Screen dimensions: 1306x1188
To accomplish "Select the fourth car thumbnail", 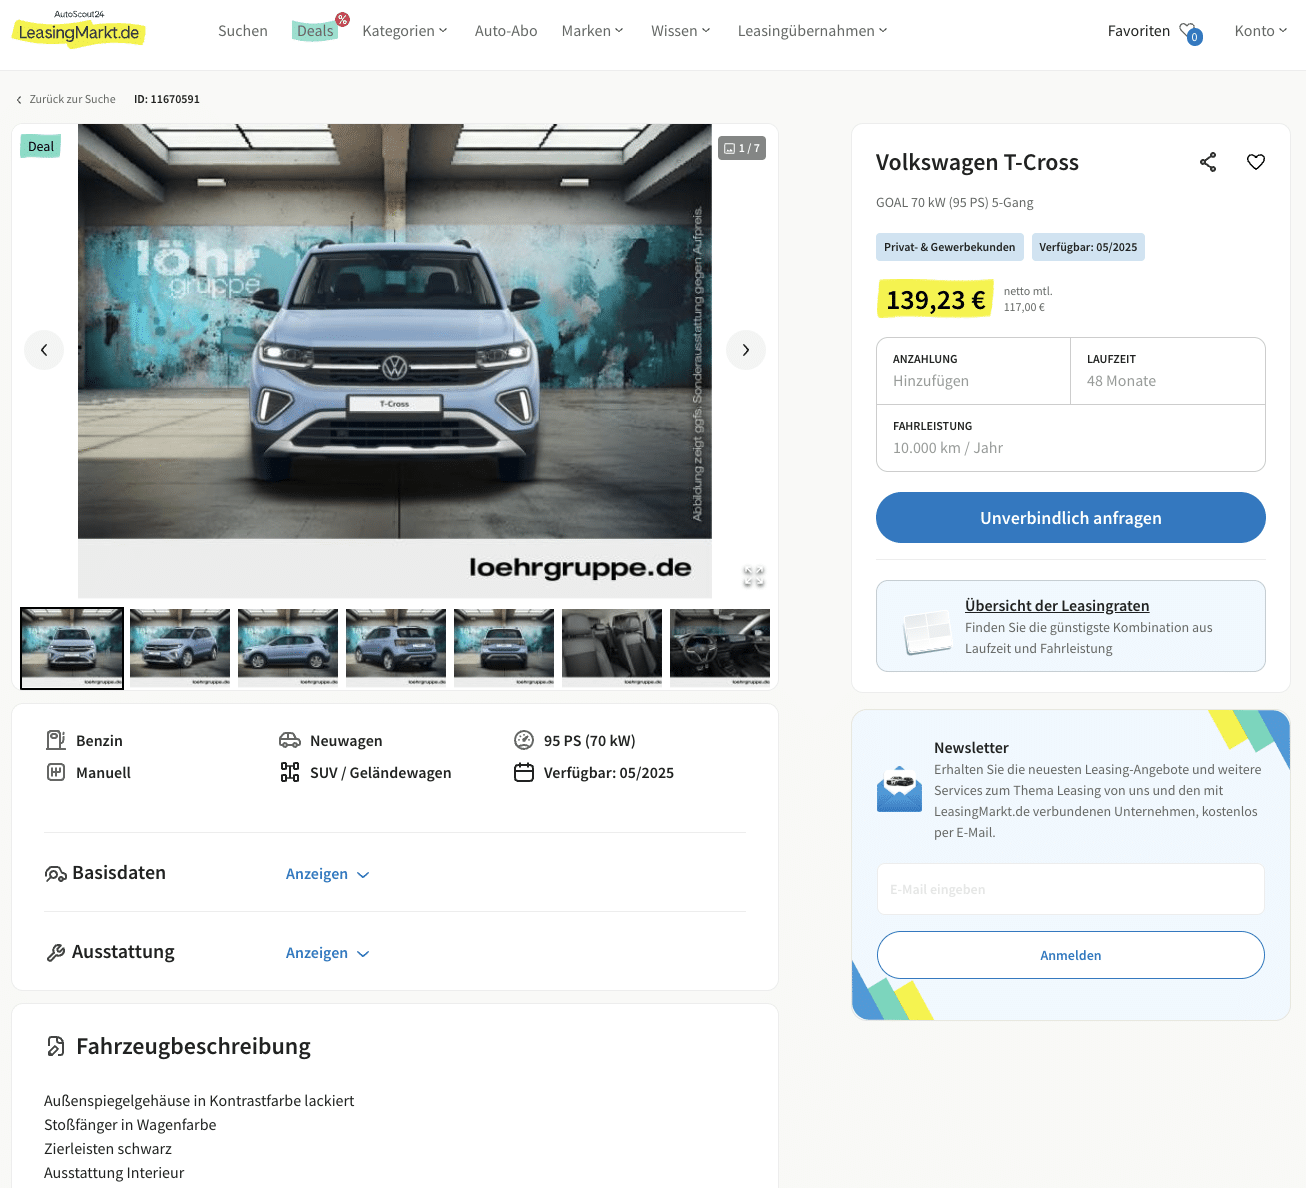I will pyautogui.click(x=396, y=648).
